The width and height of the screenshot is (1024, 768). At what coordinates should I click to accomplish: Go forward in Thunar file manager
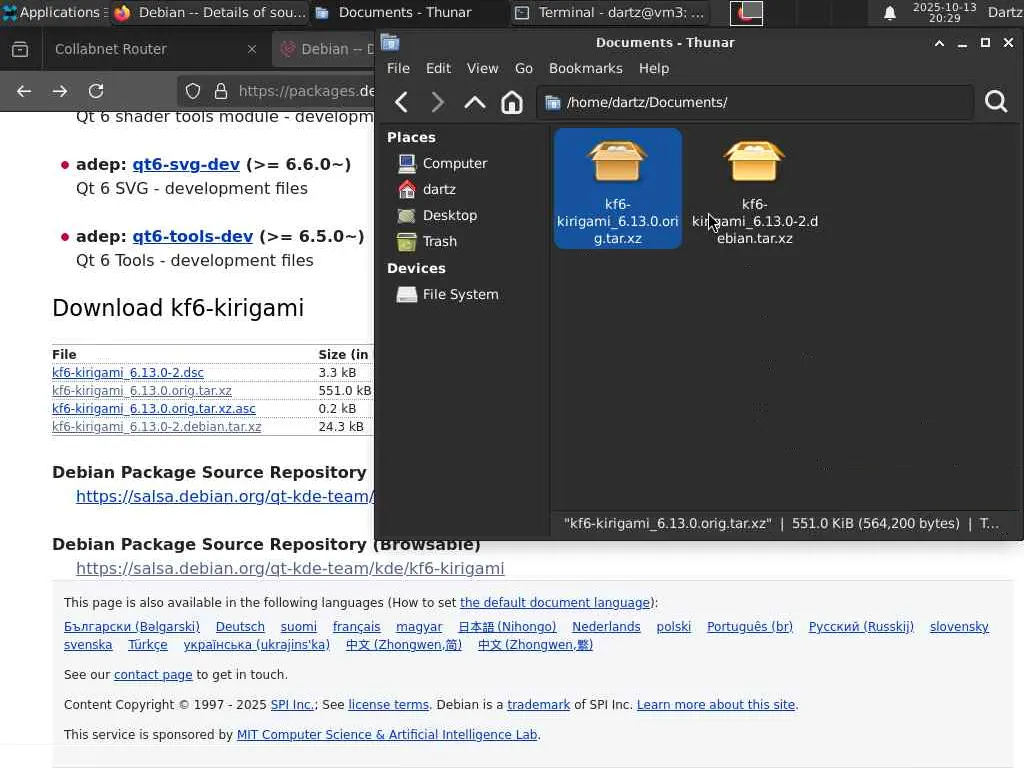coord(438,103)
